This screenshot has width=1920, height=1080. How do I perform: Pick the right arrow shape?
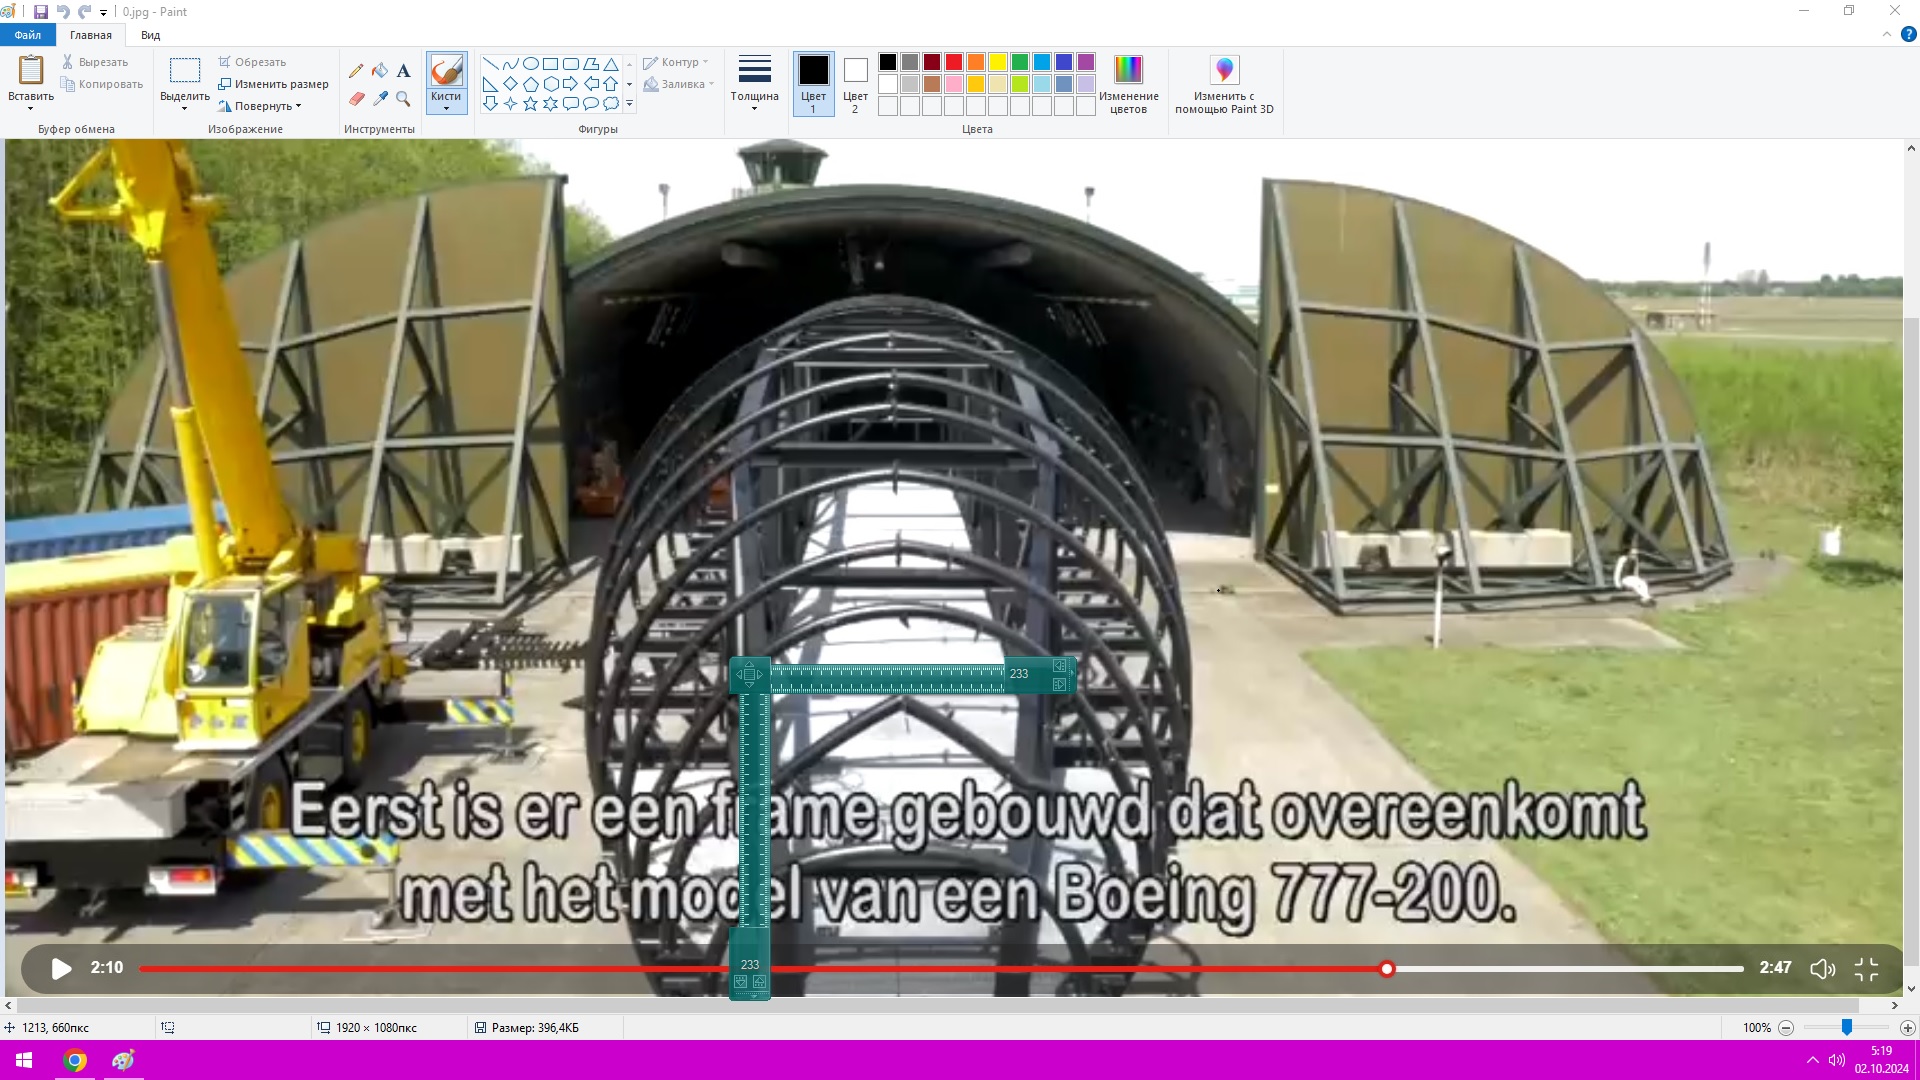tap(570, 84)
